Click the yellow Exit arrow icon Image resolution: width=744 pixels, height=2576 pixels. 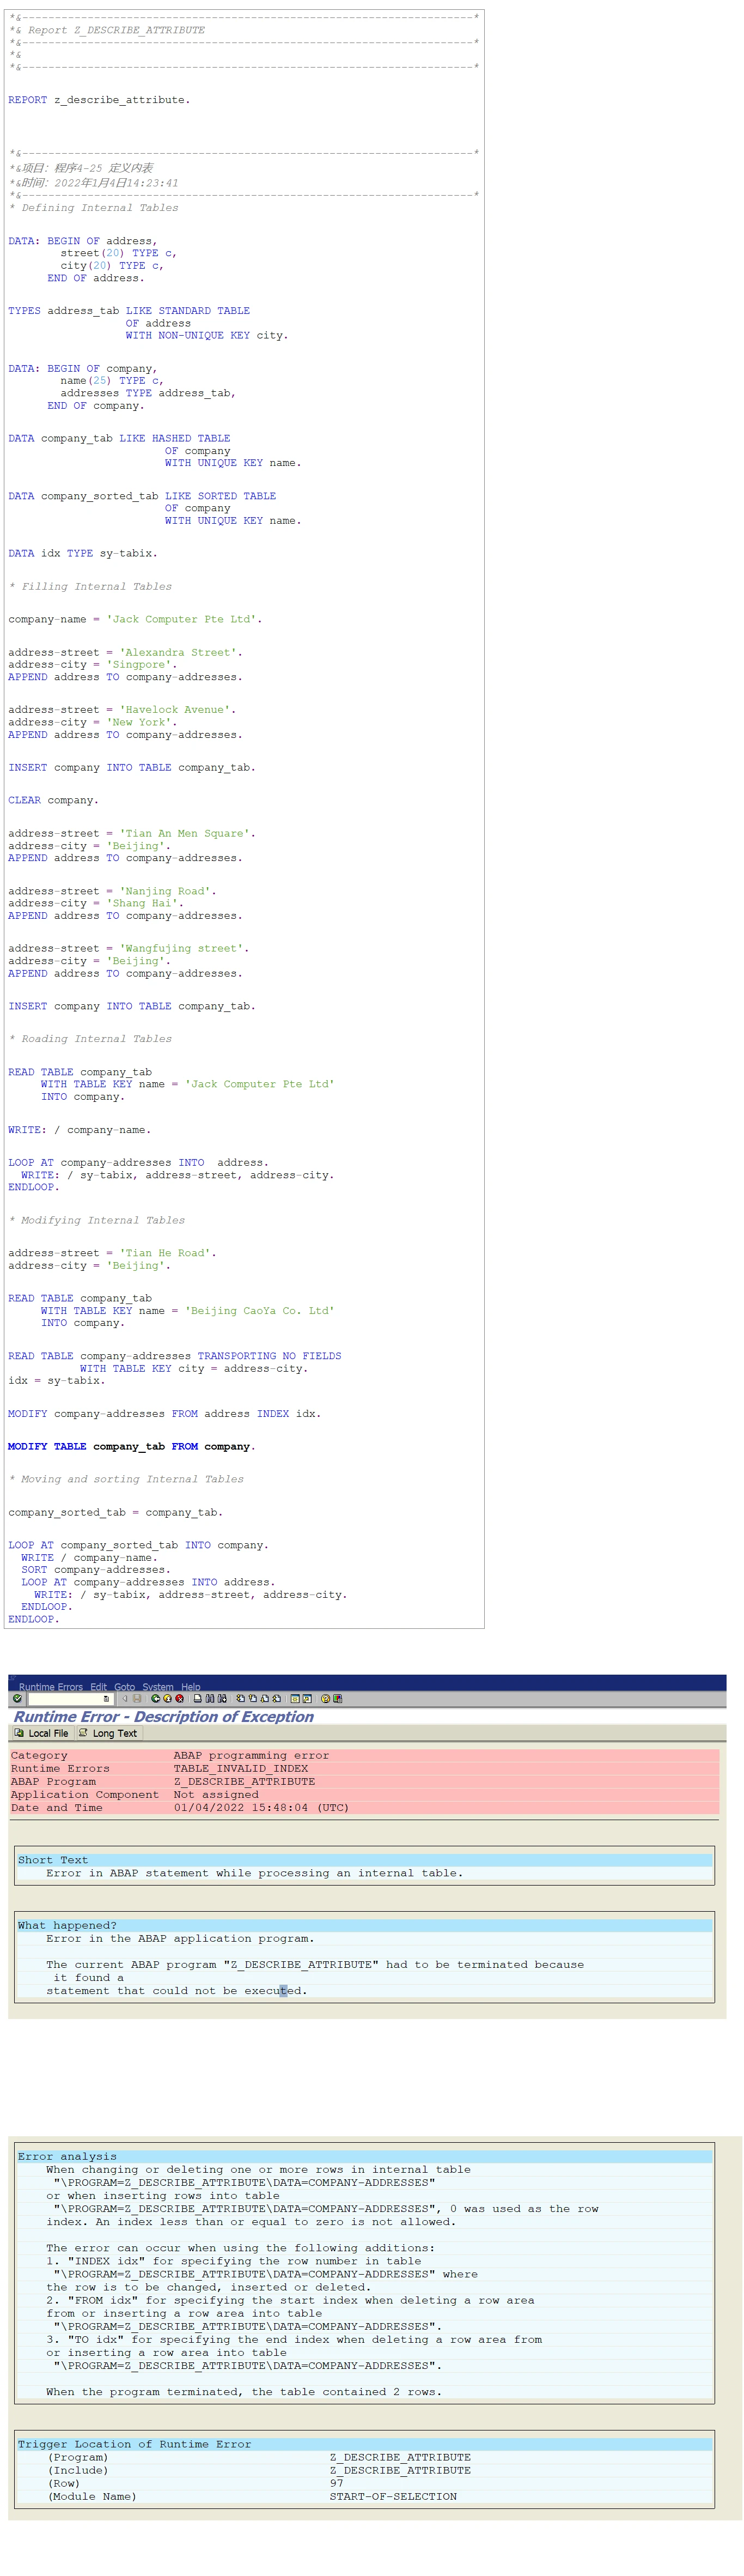pos(167,1699)
